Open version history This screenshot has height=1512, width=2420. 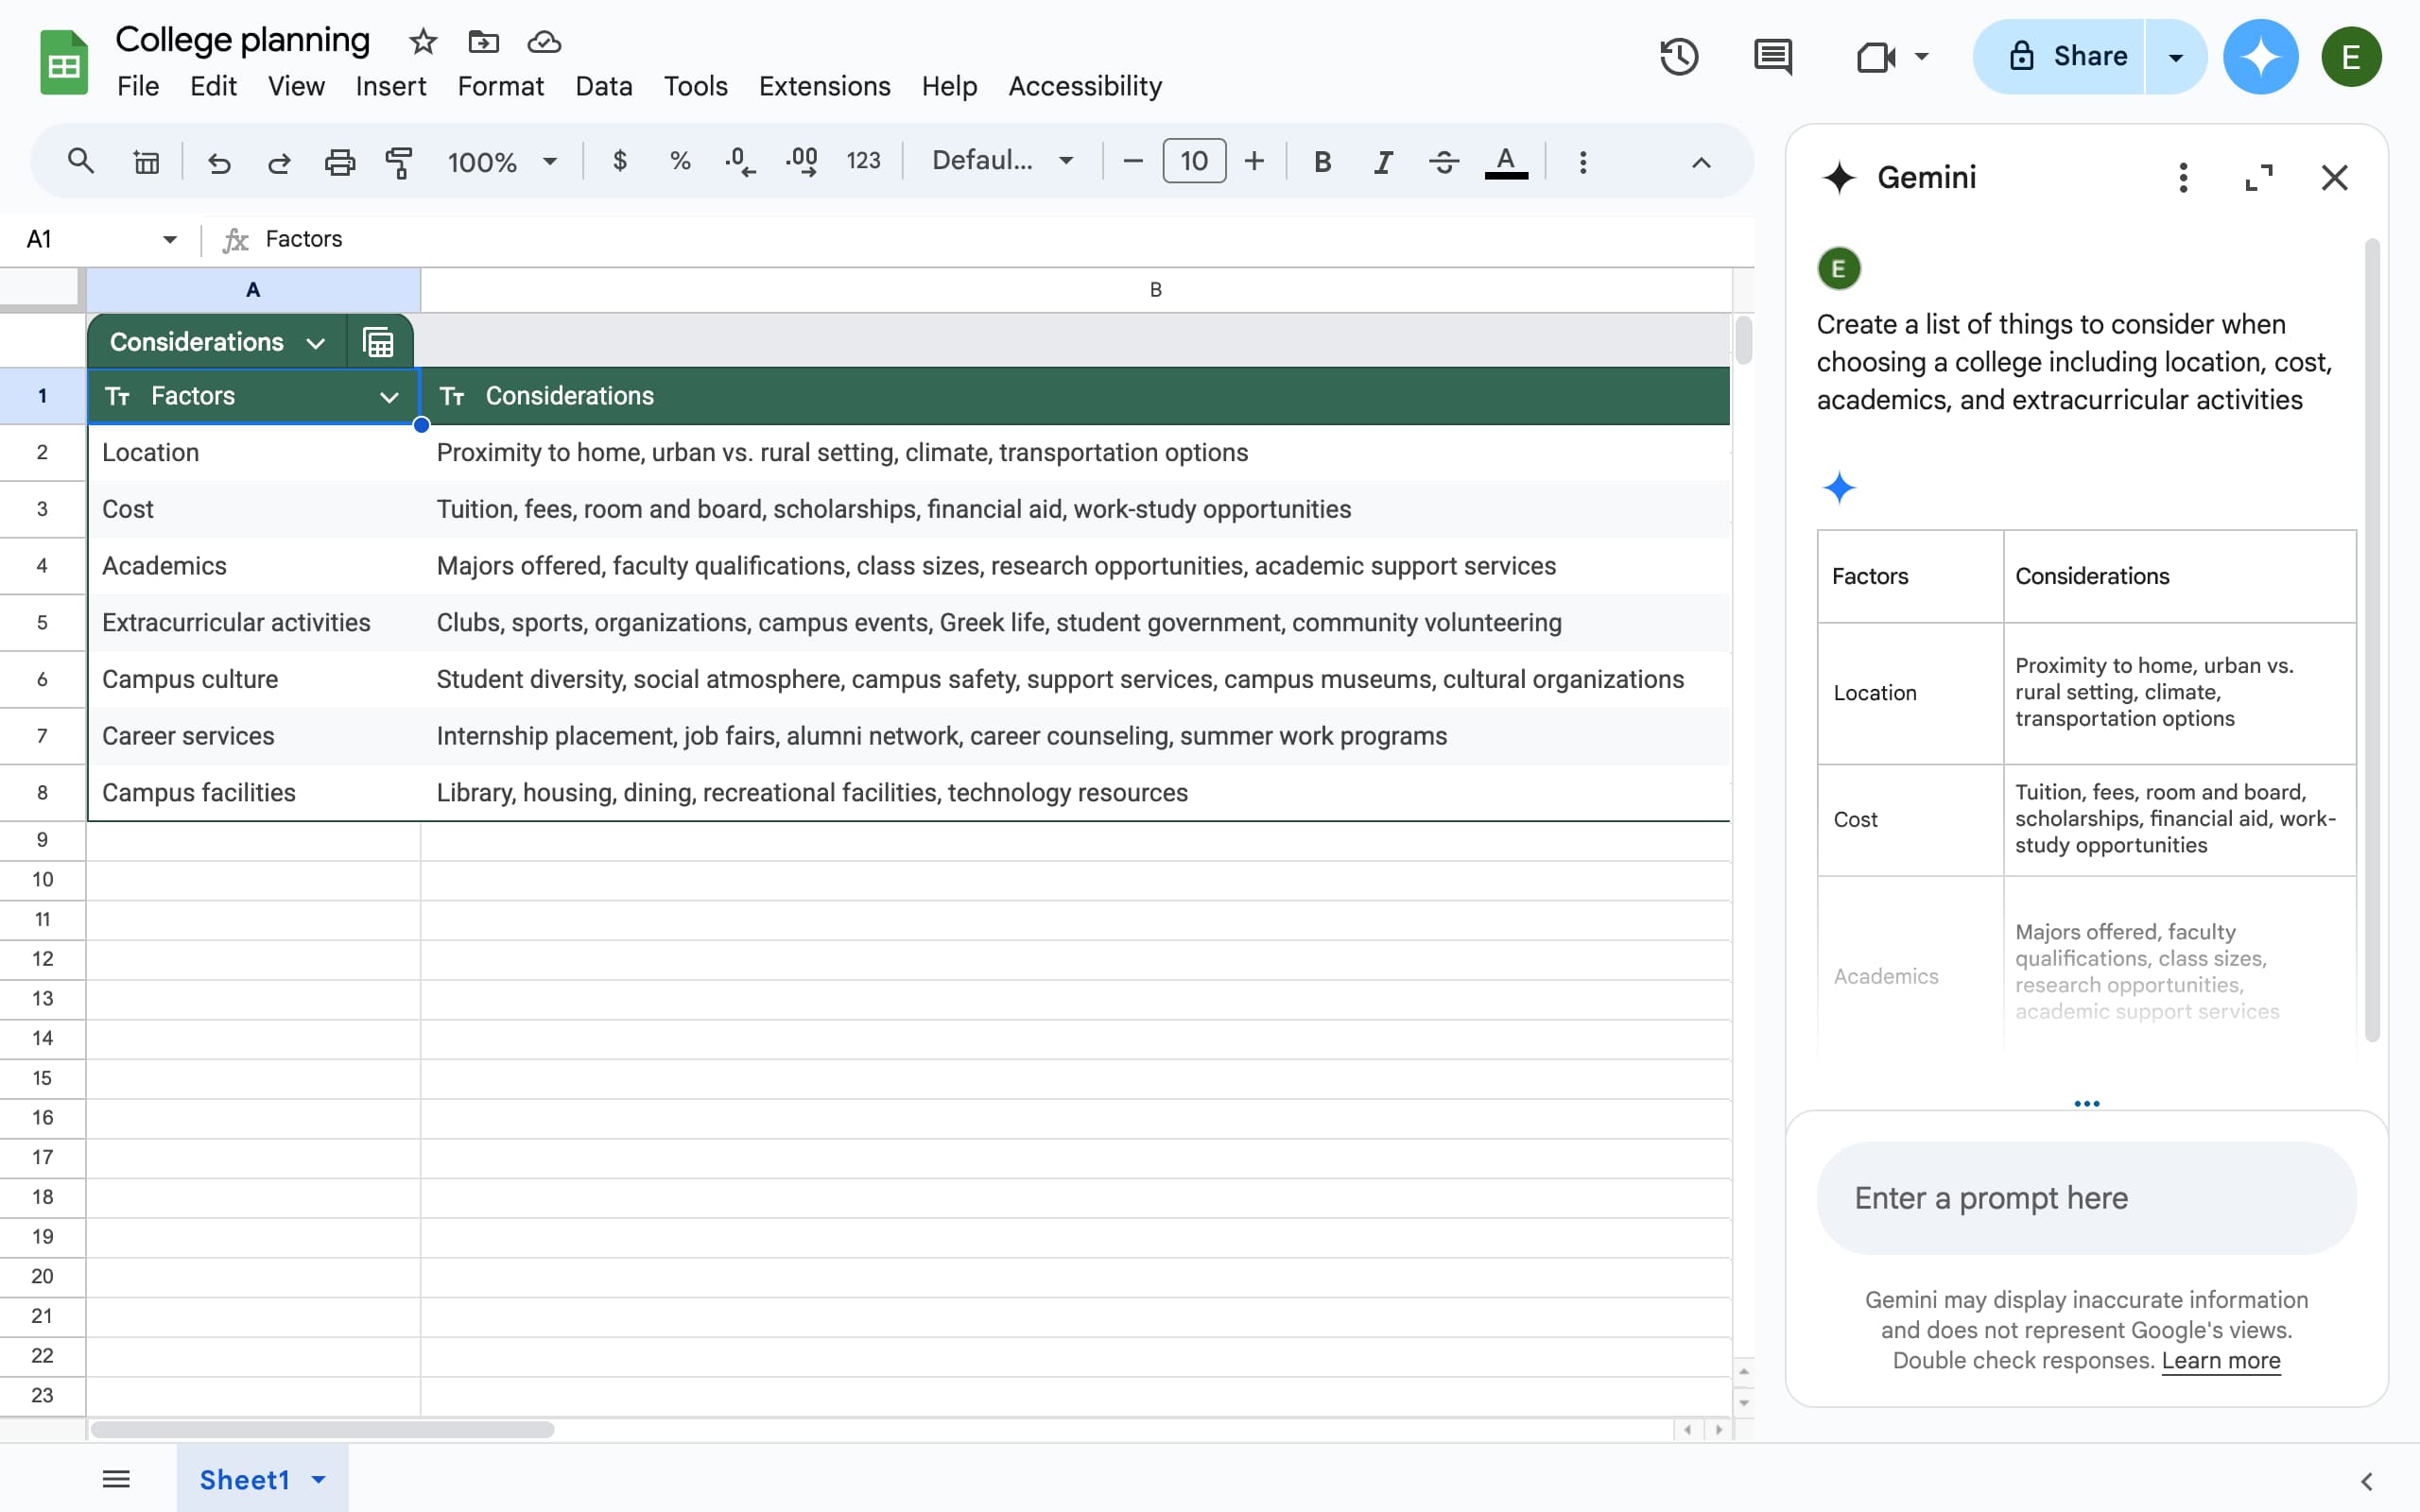1679,56
